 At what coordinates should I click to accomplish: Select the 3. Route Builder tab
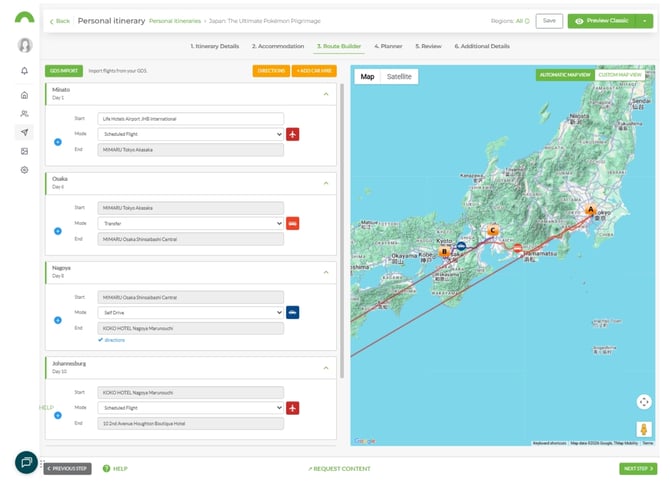[x=339, y=46]
